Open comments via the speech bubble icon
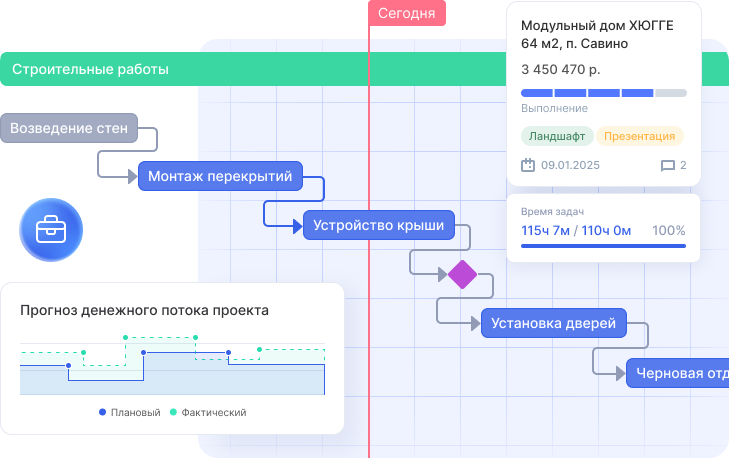729x458 pixels. [x=668, y=166]
